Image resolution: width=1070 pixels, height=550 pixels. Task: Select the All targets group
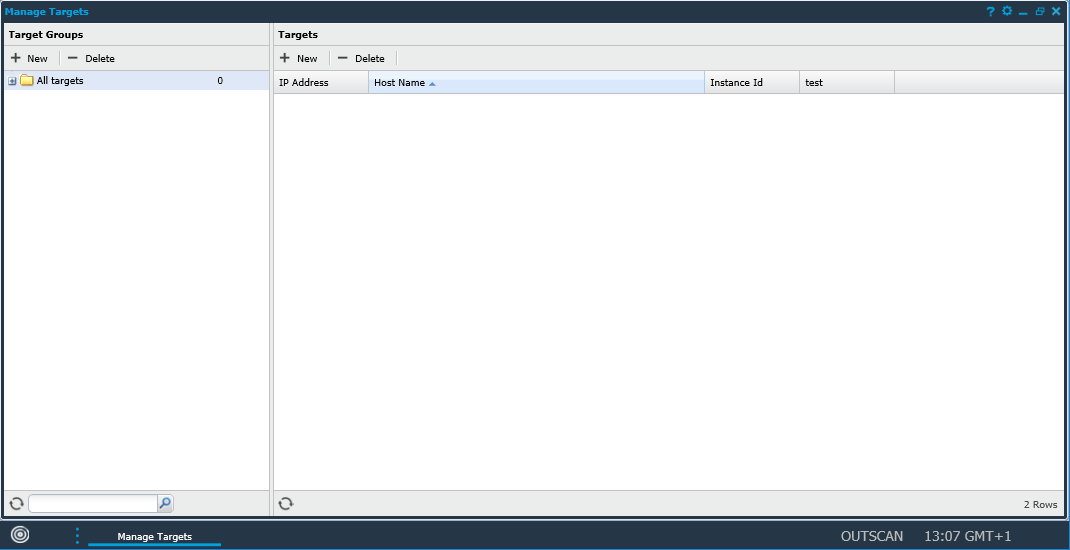(60, 81)
